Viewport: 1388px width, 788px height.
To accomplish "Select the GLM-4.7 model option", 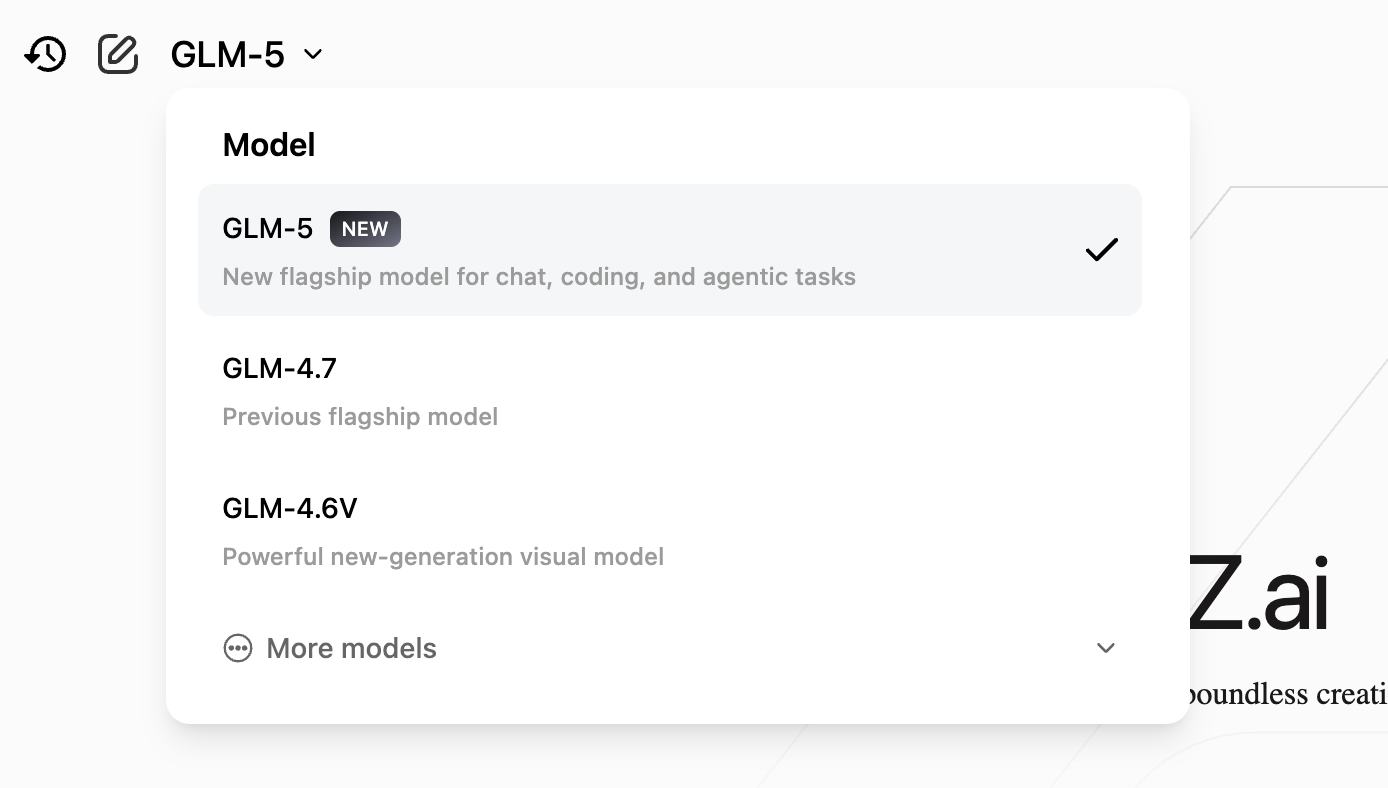I will pos(280,369).
